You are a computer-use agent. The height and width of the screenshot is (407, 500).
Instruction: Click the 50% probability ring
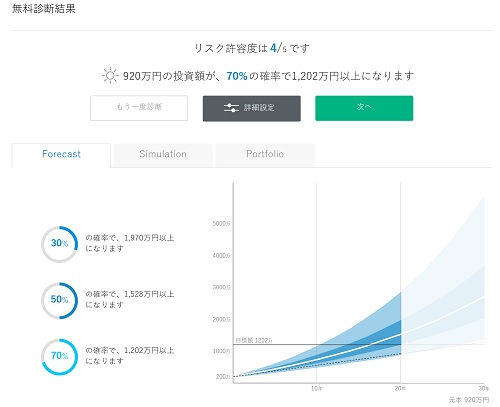click(x=59, y=301)
